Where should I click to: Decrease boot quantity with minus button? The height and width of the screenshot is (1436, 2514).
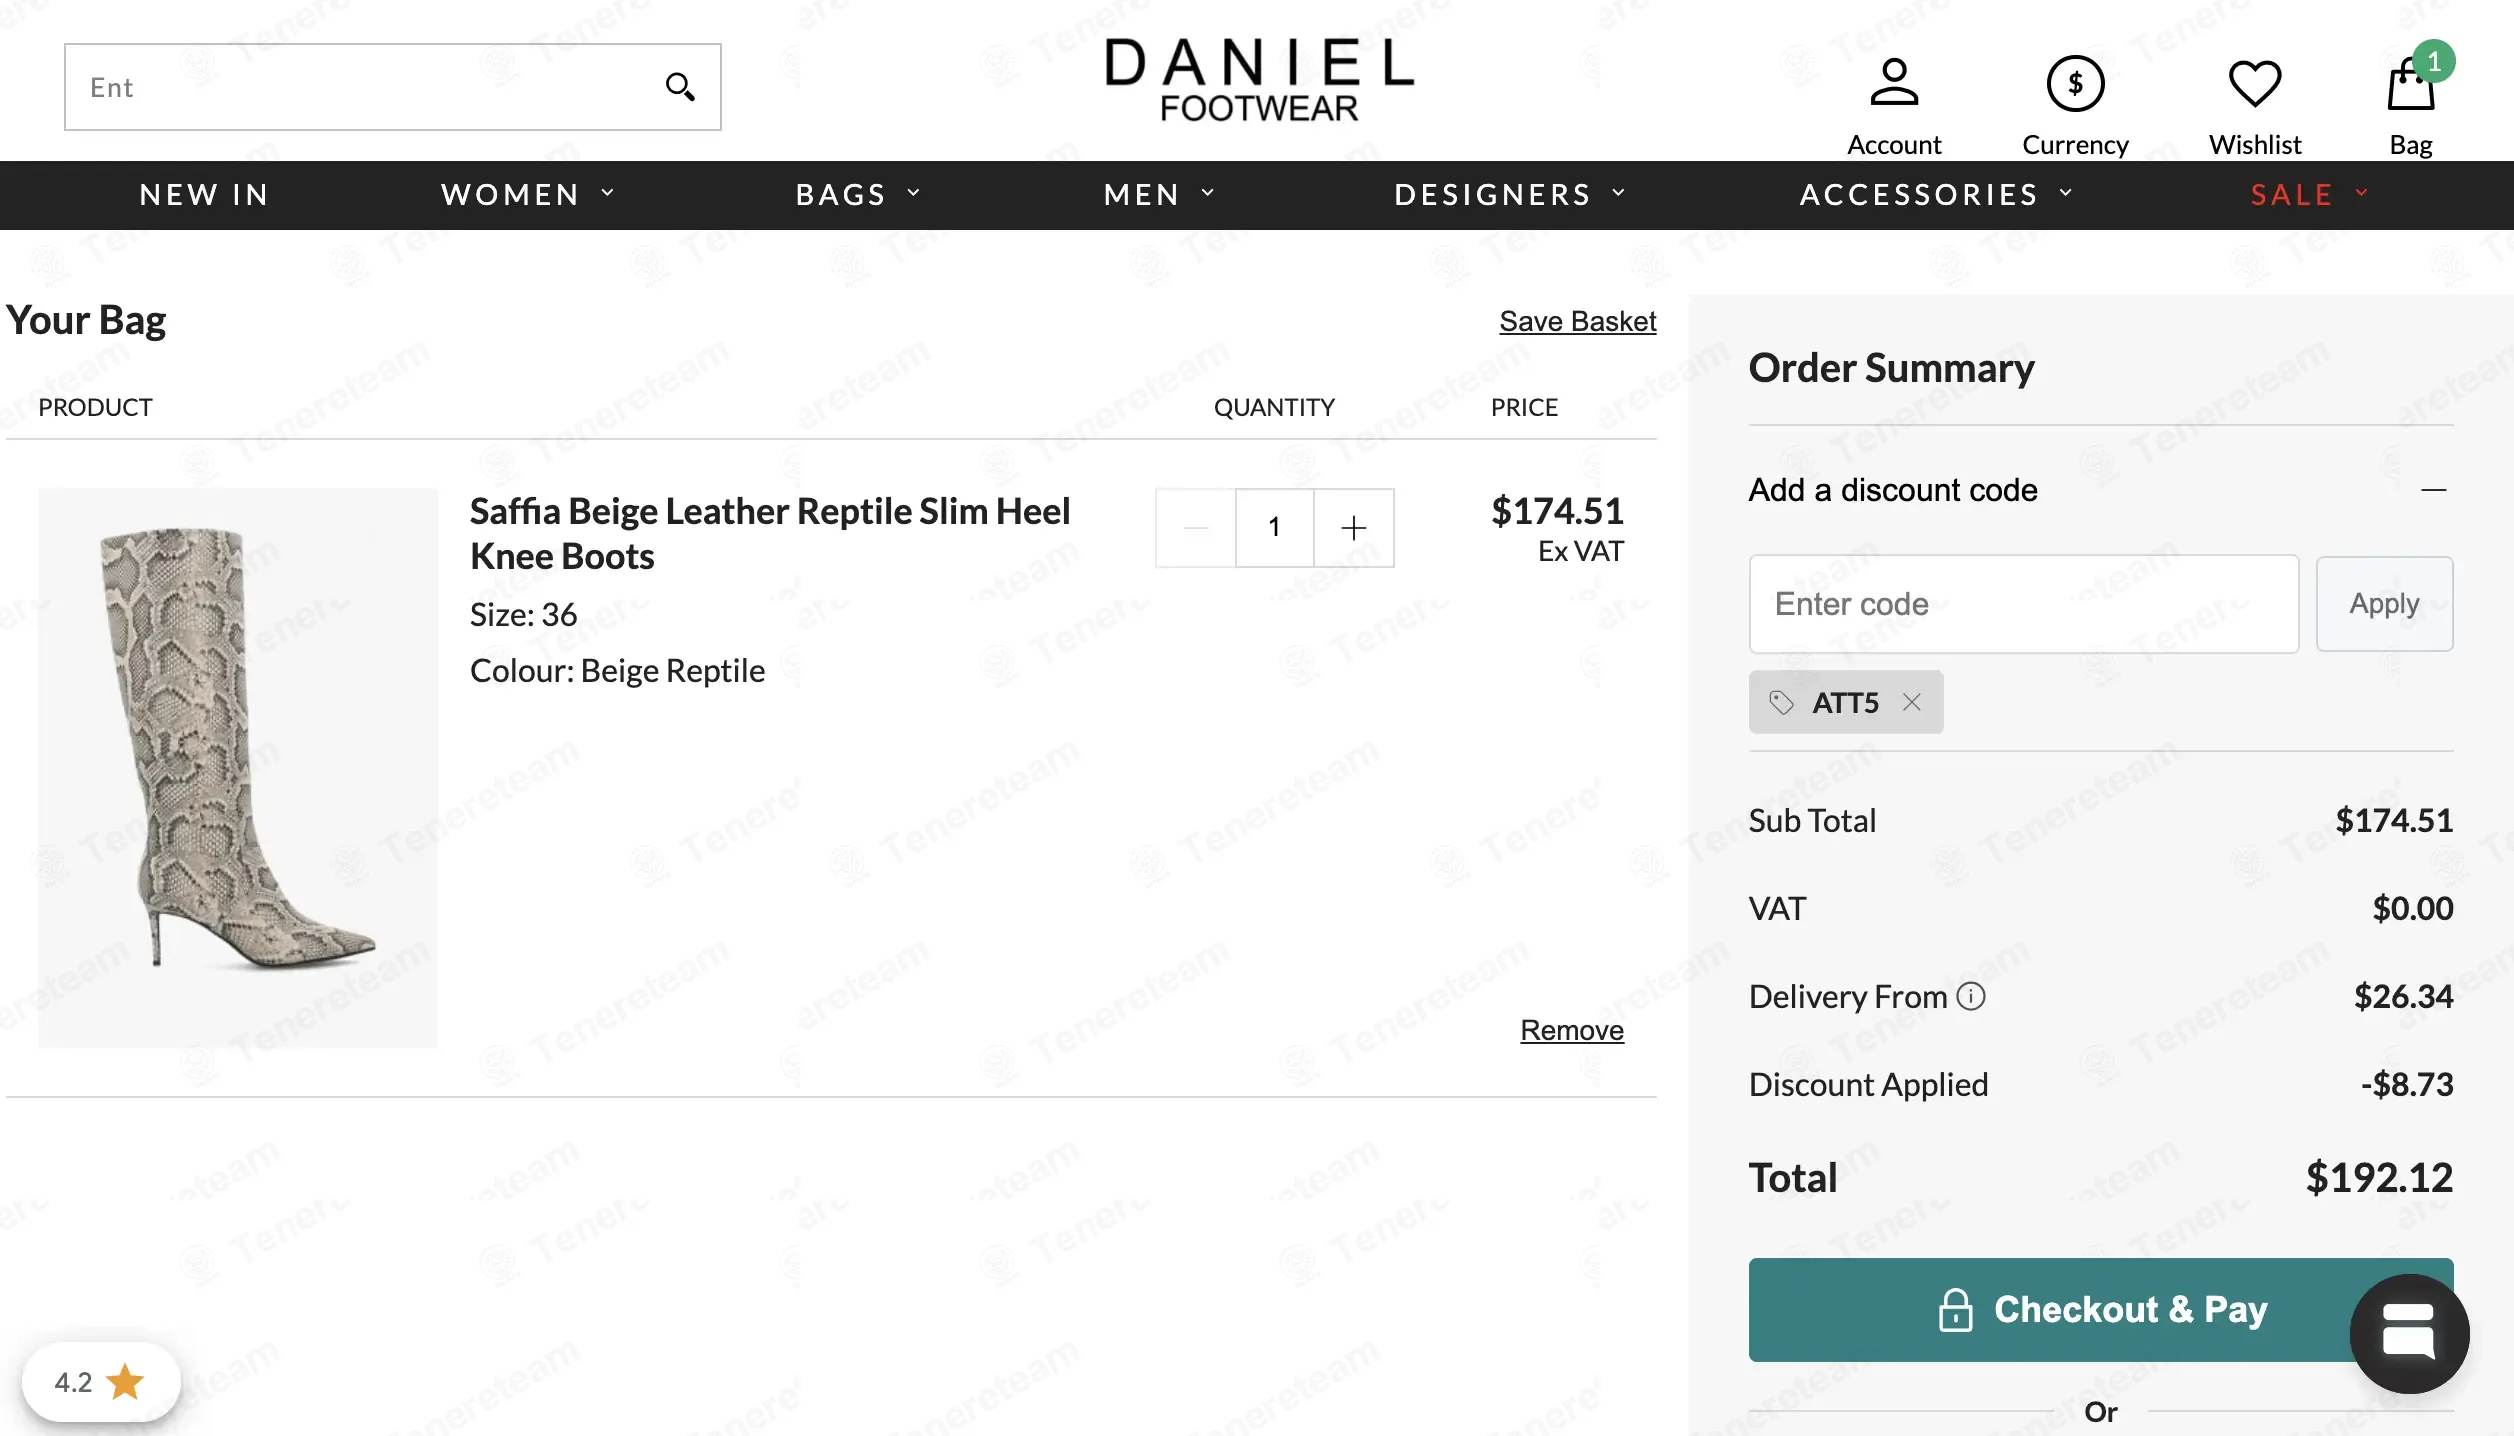coord(1196,527)
